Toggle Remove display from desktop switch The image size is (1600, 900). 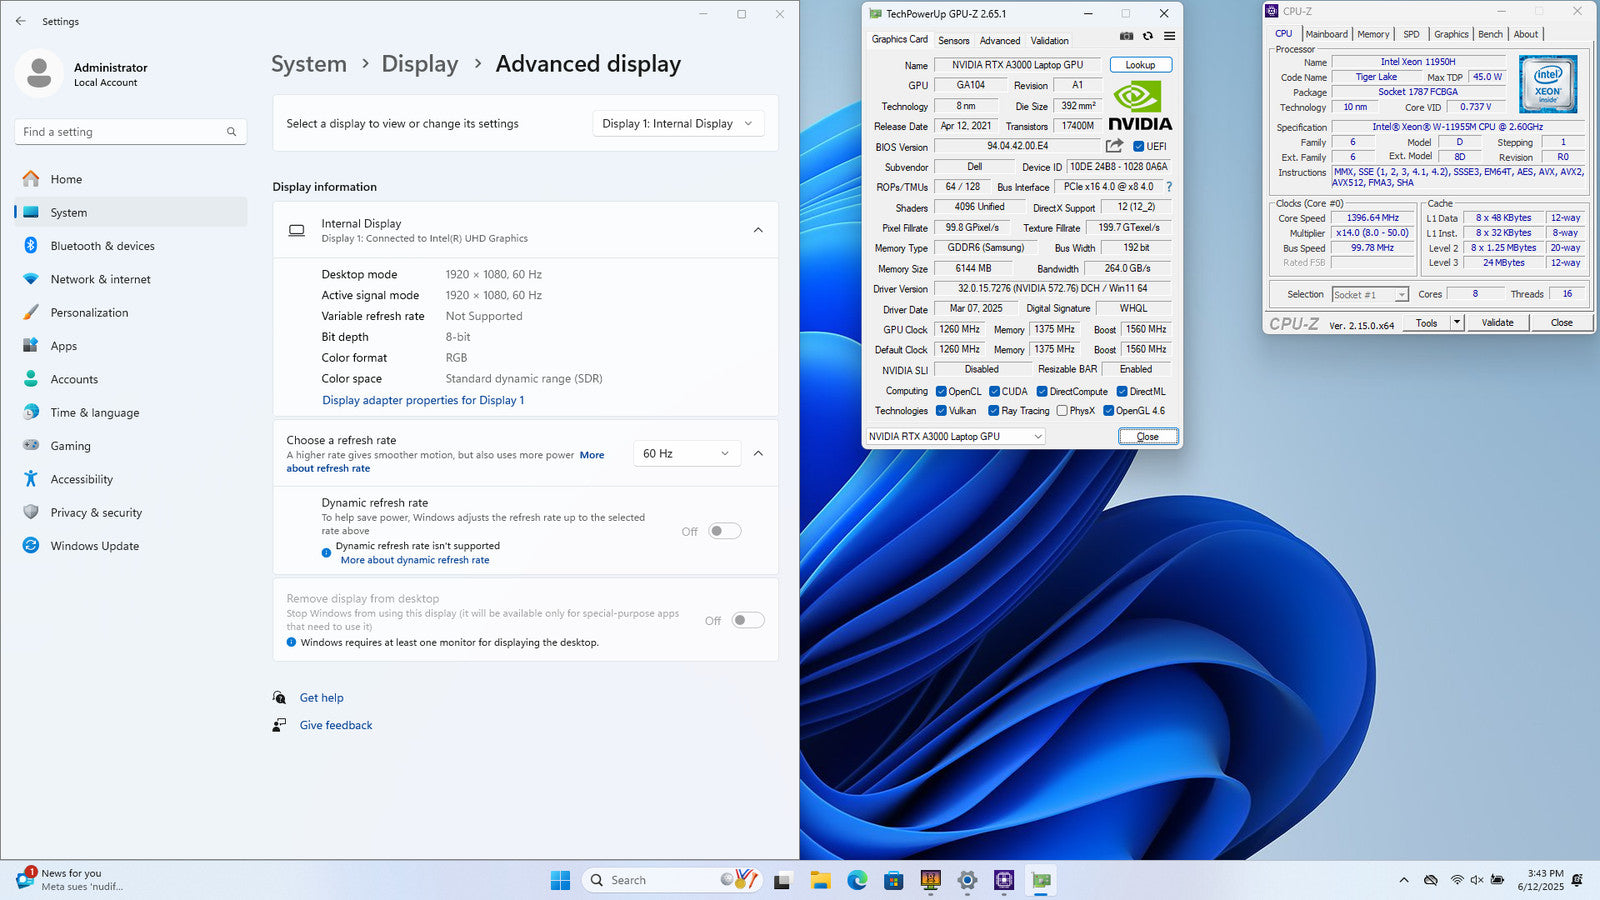pos(748,620)
